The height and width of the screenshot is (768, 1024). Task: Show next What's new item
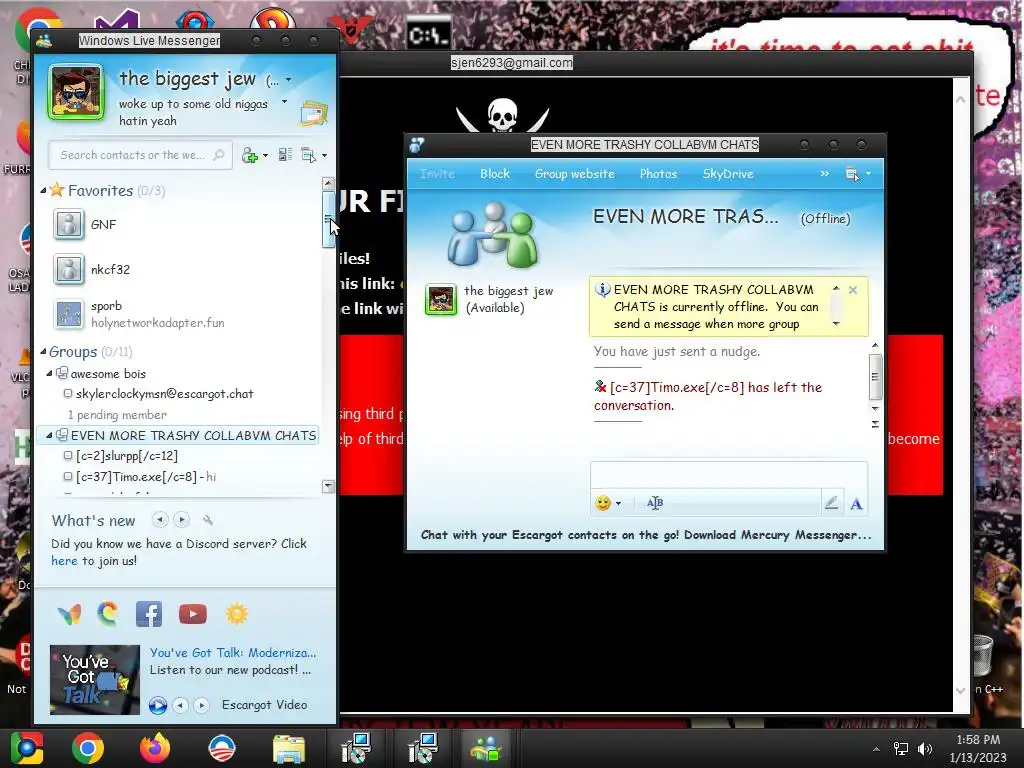182,520
